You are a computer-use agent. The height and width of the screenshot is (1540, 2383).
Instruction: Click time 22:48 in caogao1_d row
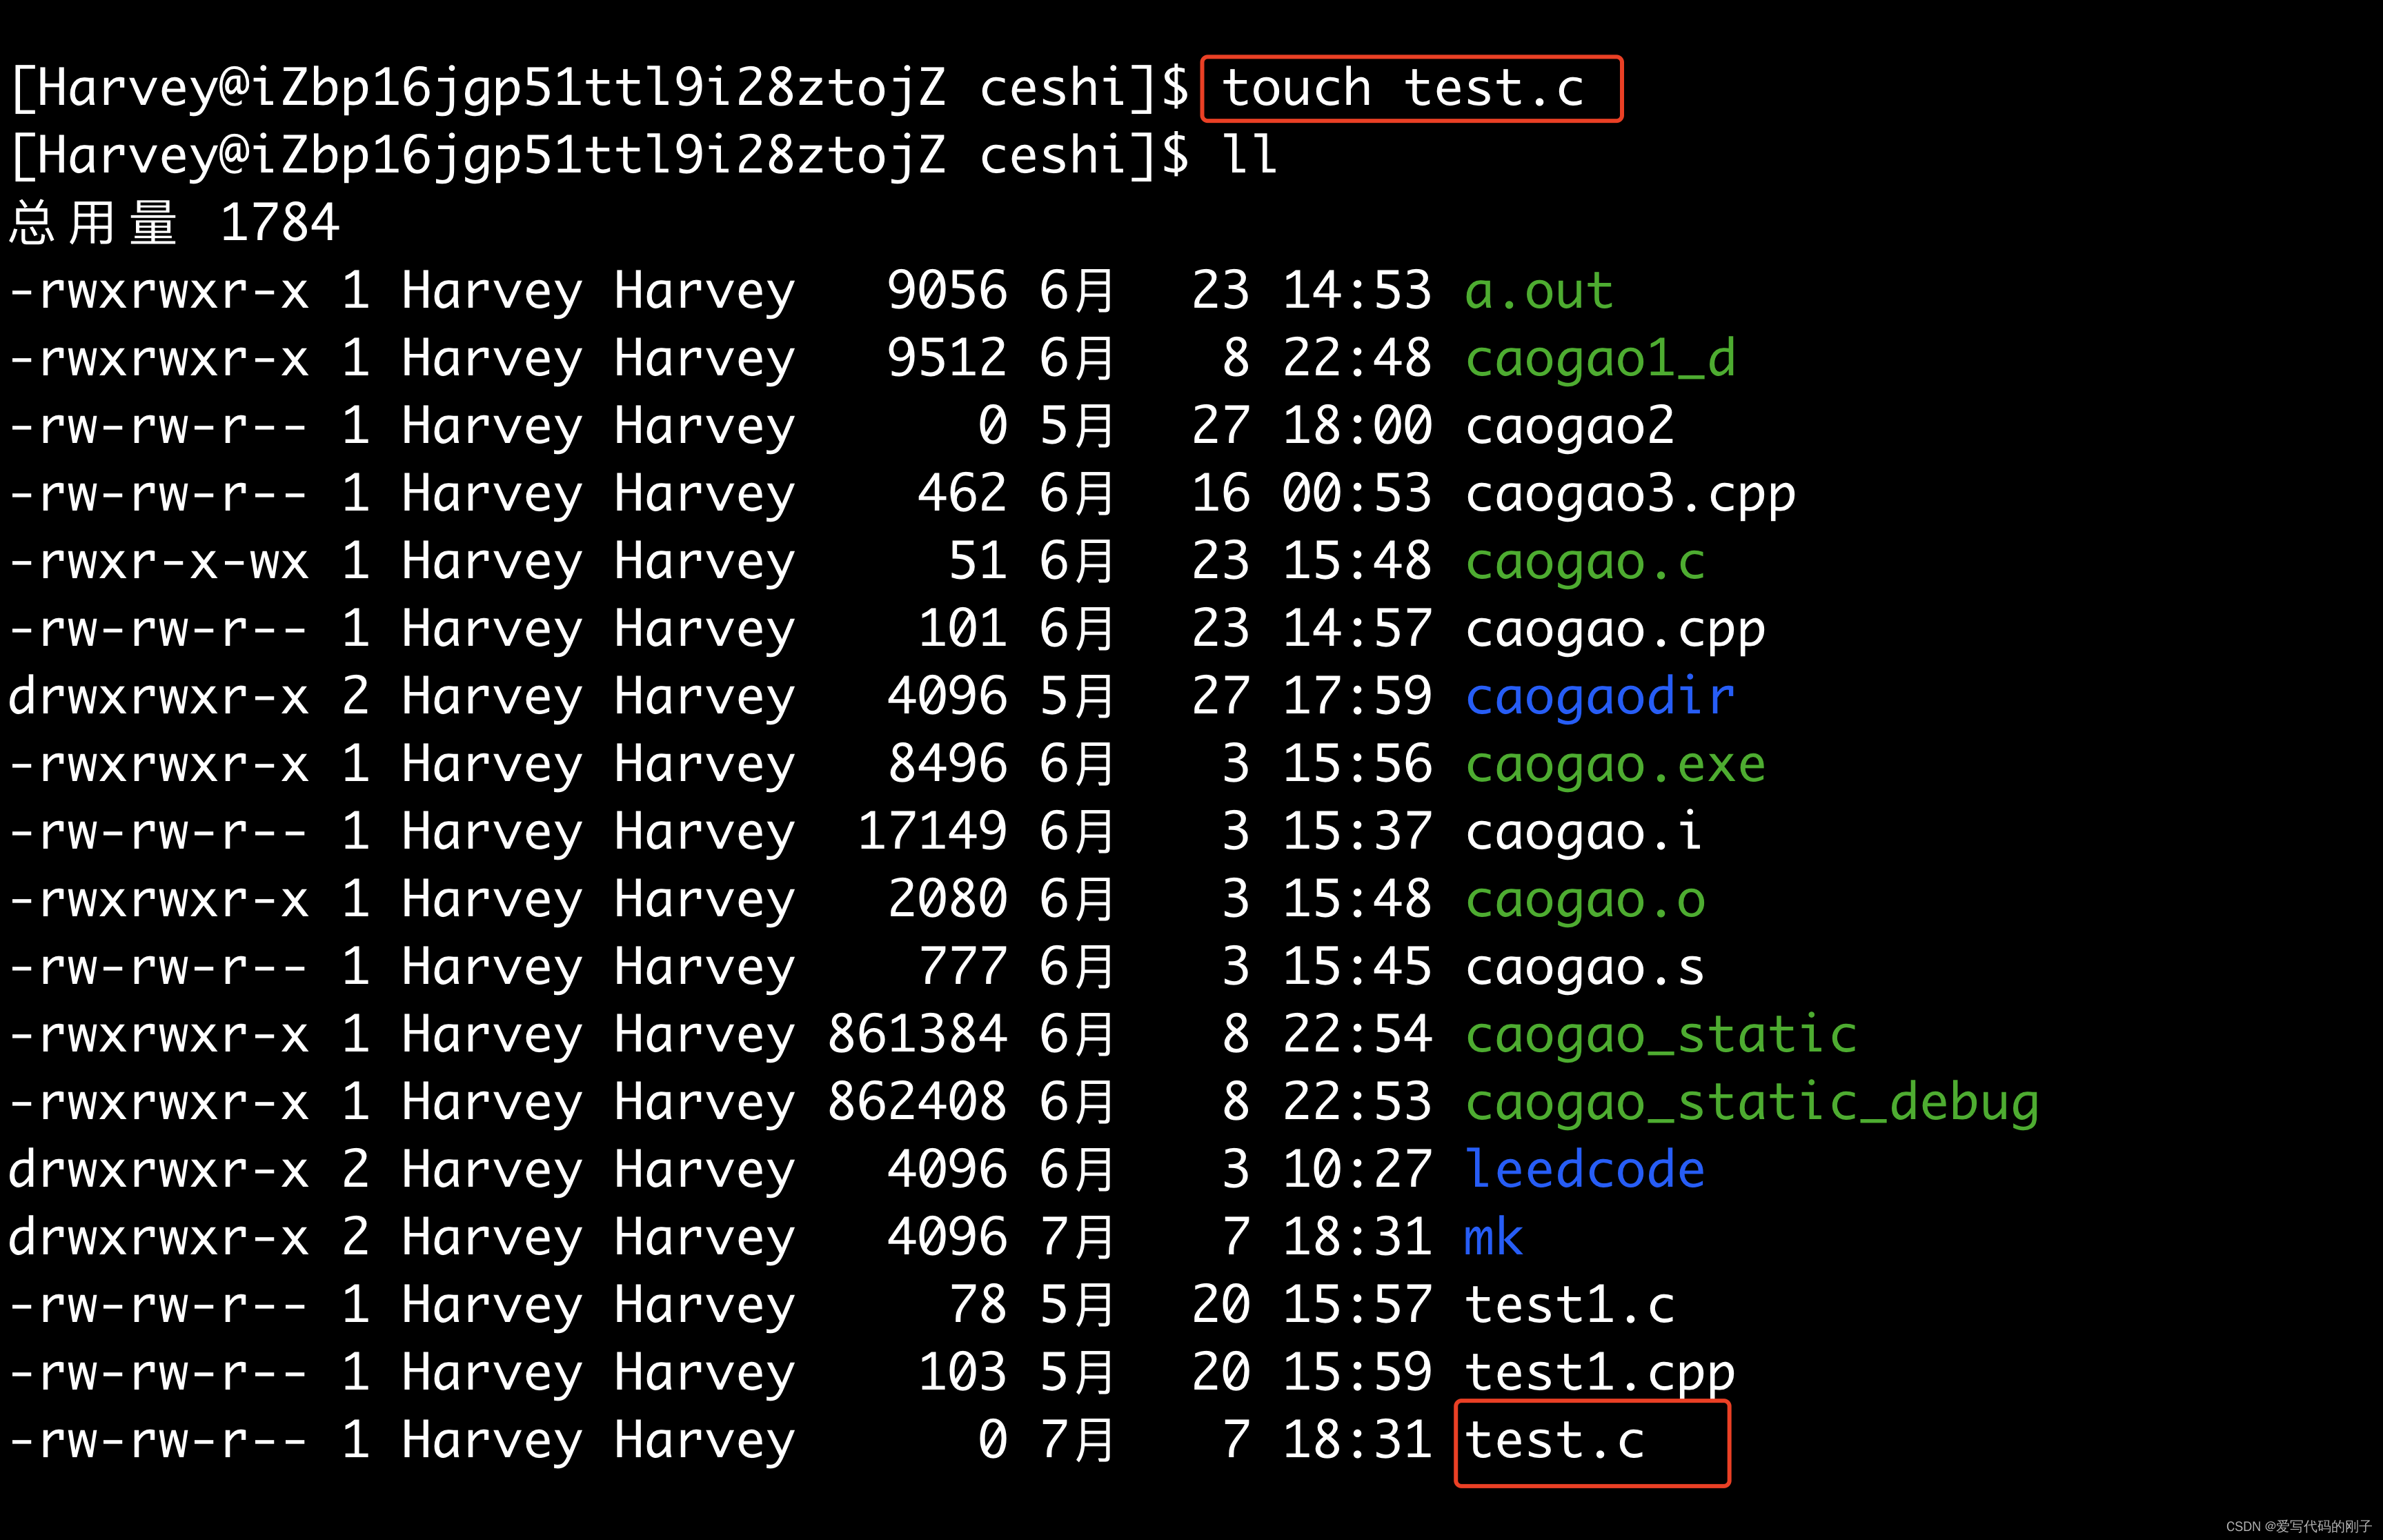[1357, 359]
